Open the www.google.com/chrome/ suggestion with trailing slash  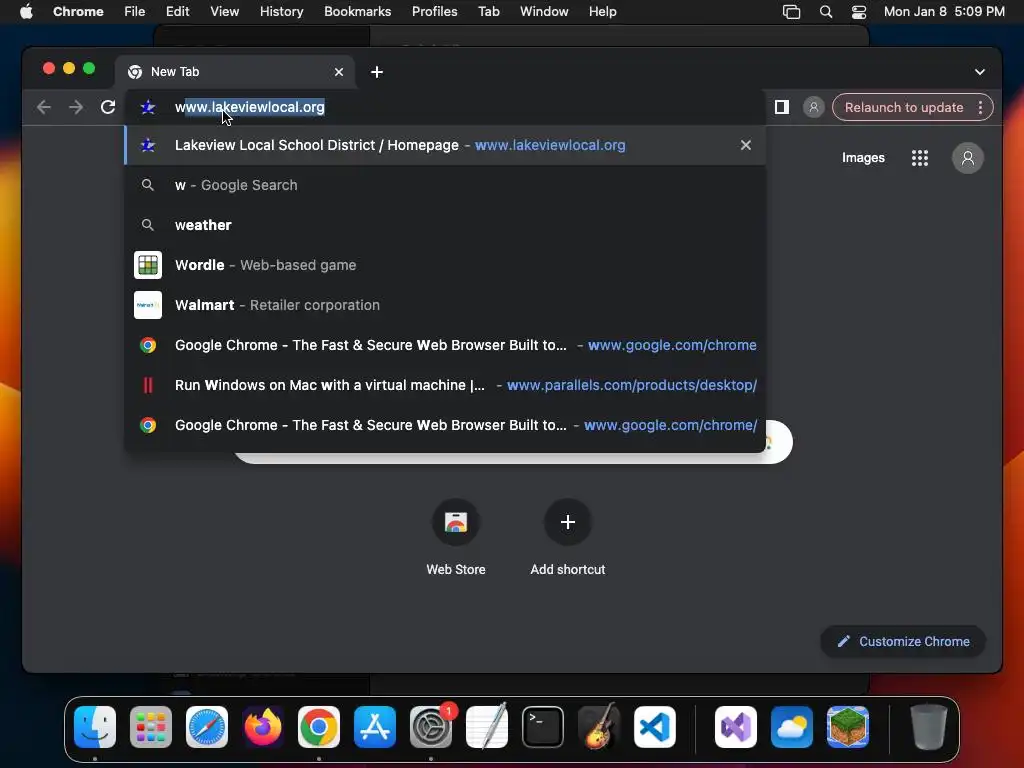(445, 424)
